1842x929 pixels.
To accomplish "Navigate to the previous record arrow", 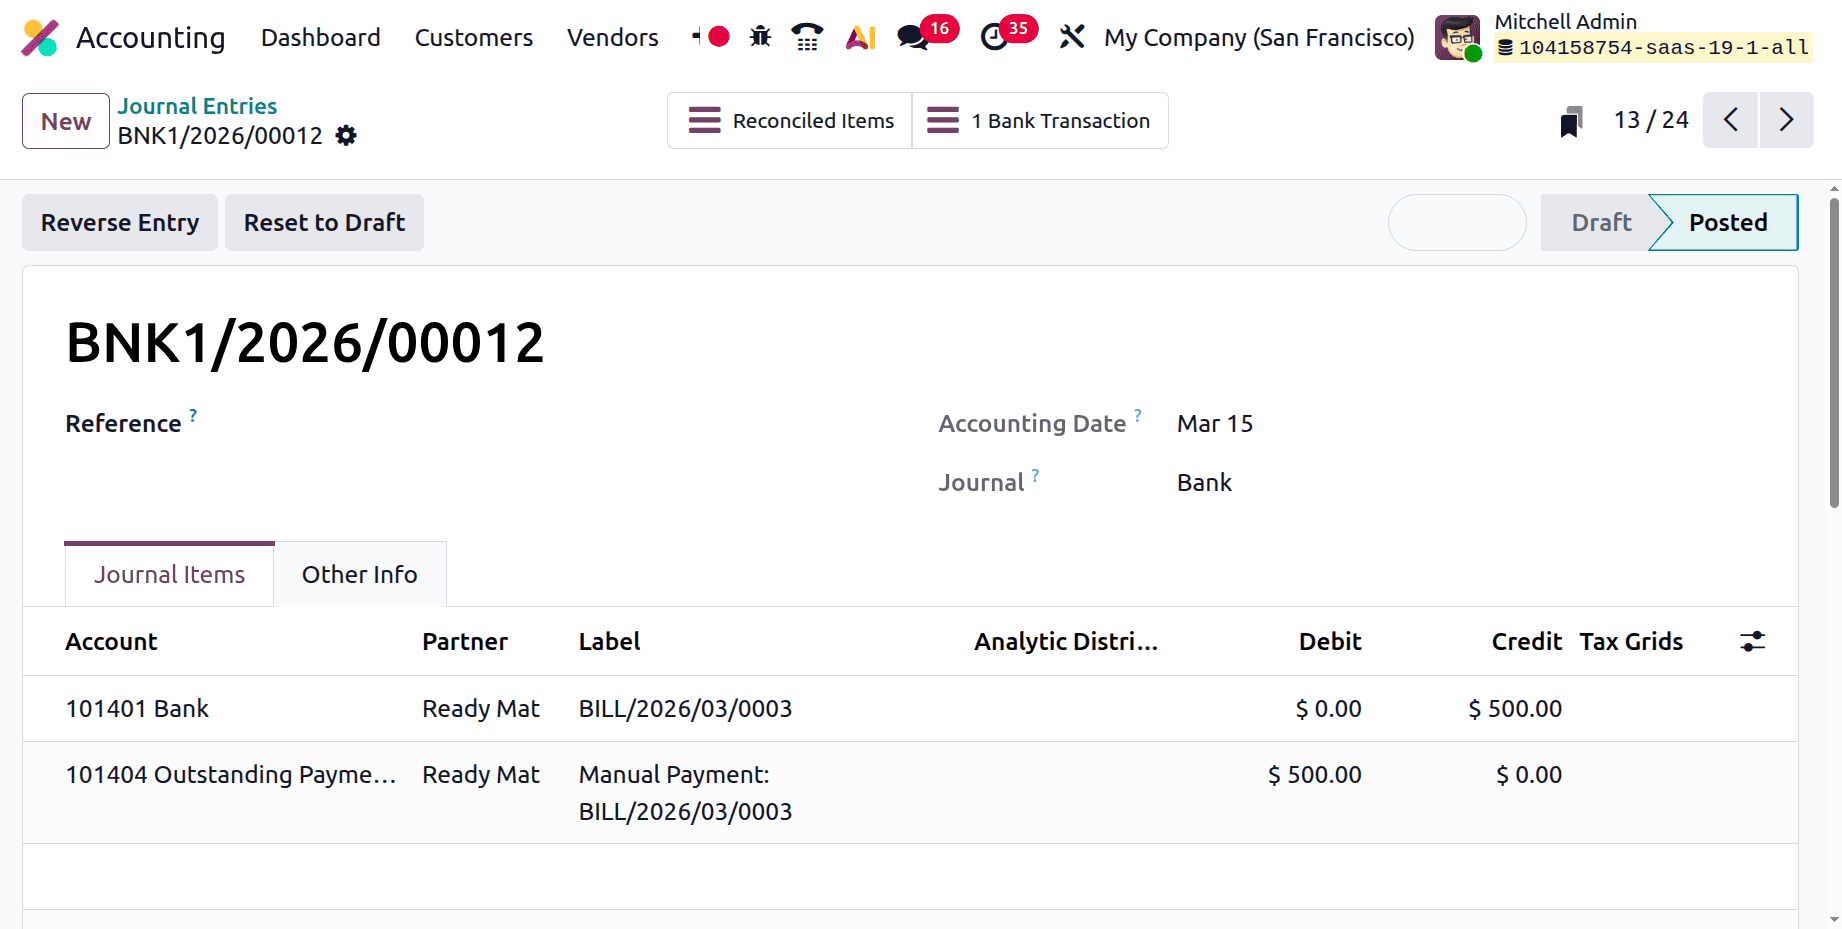I will (1731, 120).
